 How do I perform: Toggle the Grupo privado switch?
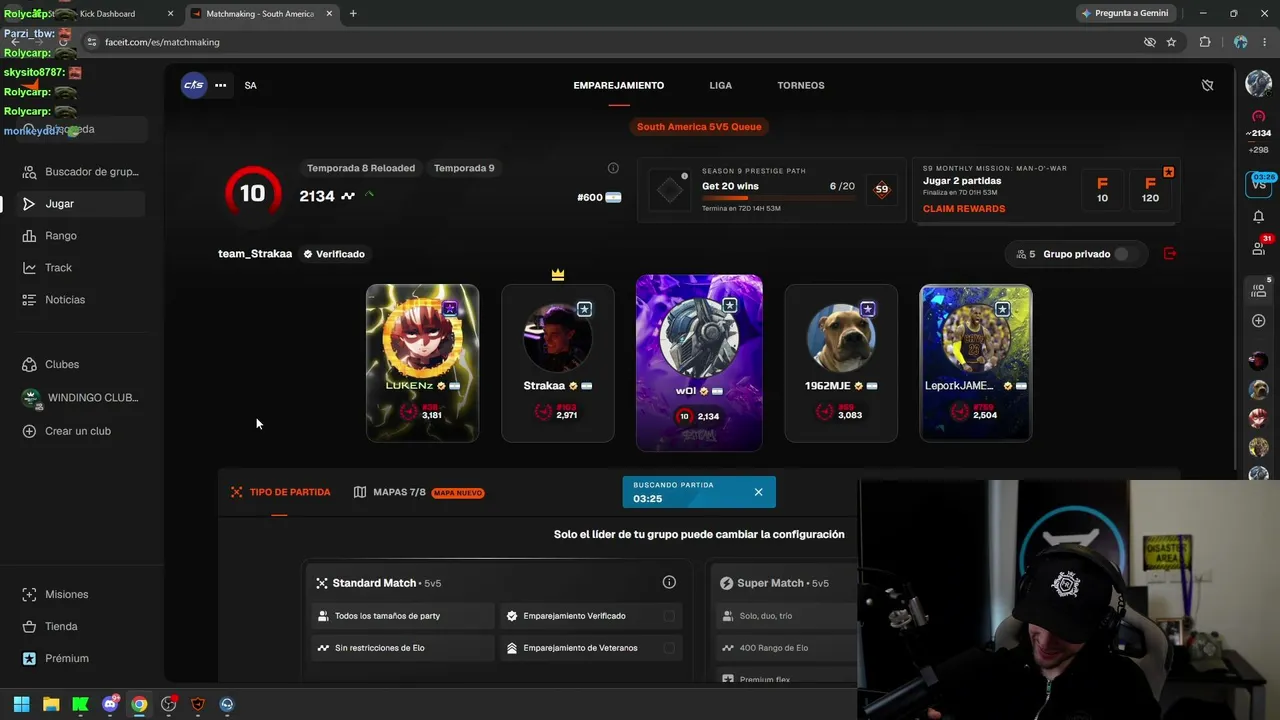1125,254
